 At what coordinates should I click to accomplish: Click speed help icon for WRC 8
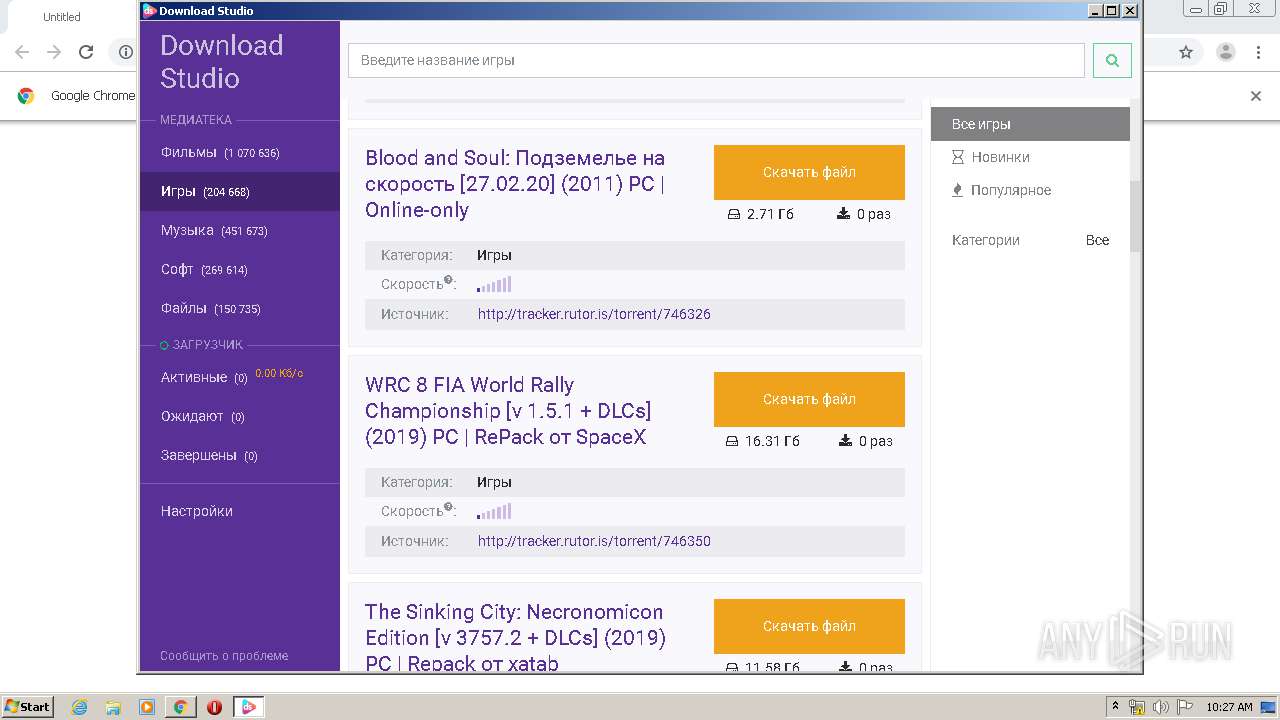(x=449, y=508)
